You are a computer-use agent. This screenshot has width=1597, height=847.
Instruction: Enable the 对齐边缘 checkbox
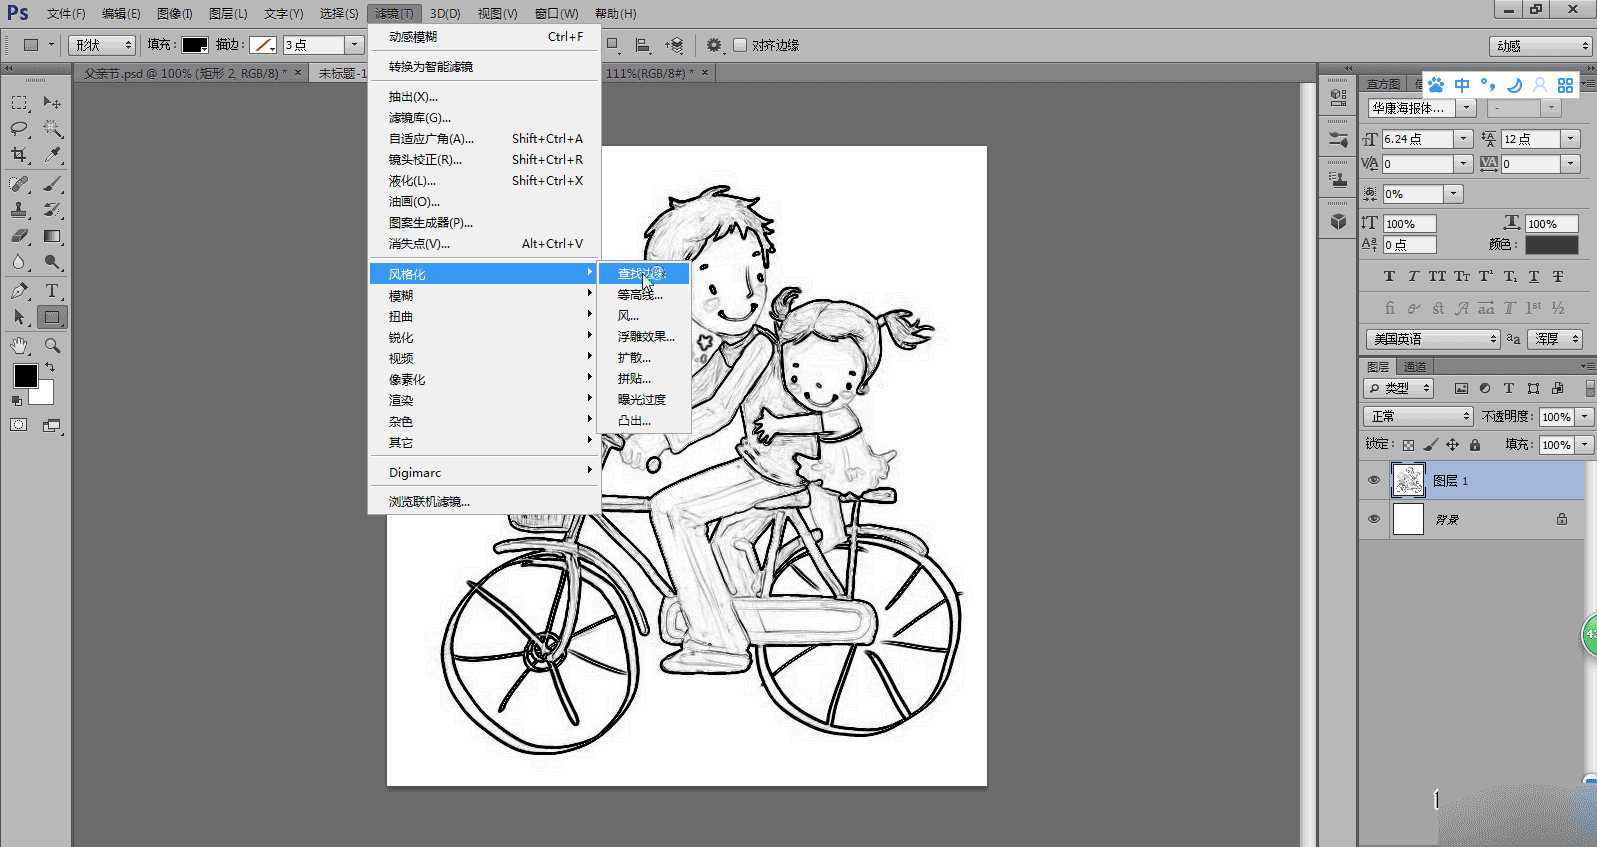(x=740, y=45)
